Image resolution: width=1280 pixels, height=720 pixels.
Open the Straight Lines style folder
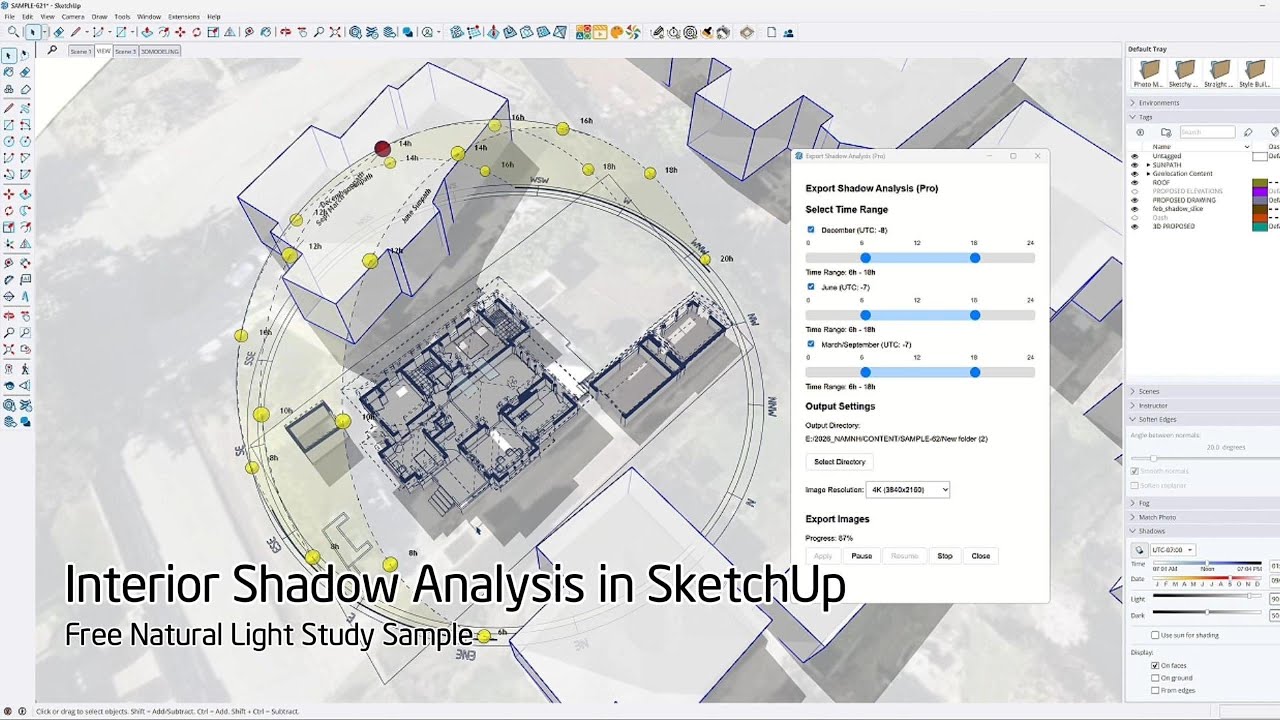[1219, 72]
